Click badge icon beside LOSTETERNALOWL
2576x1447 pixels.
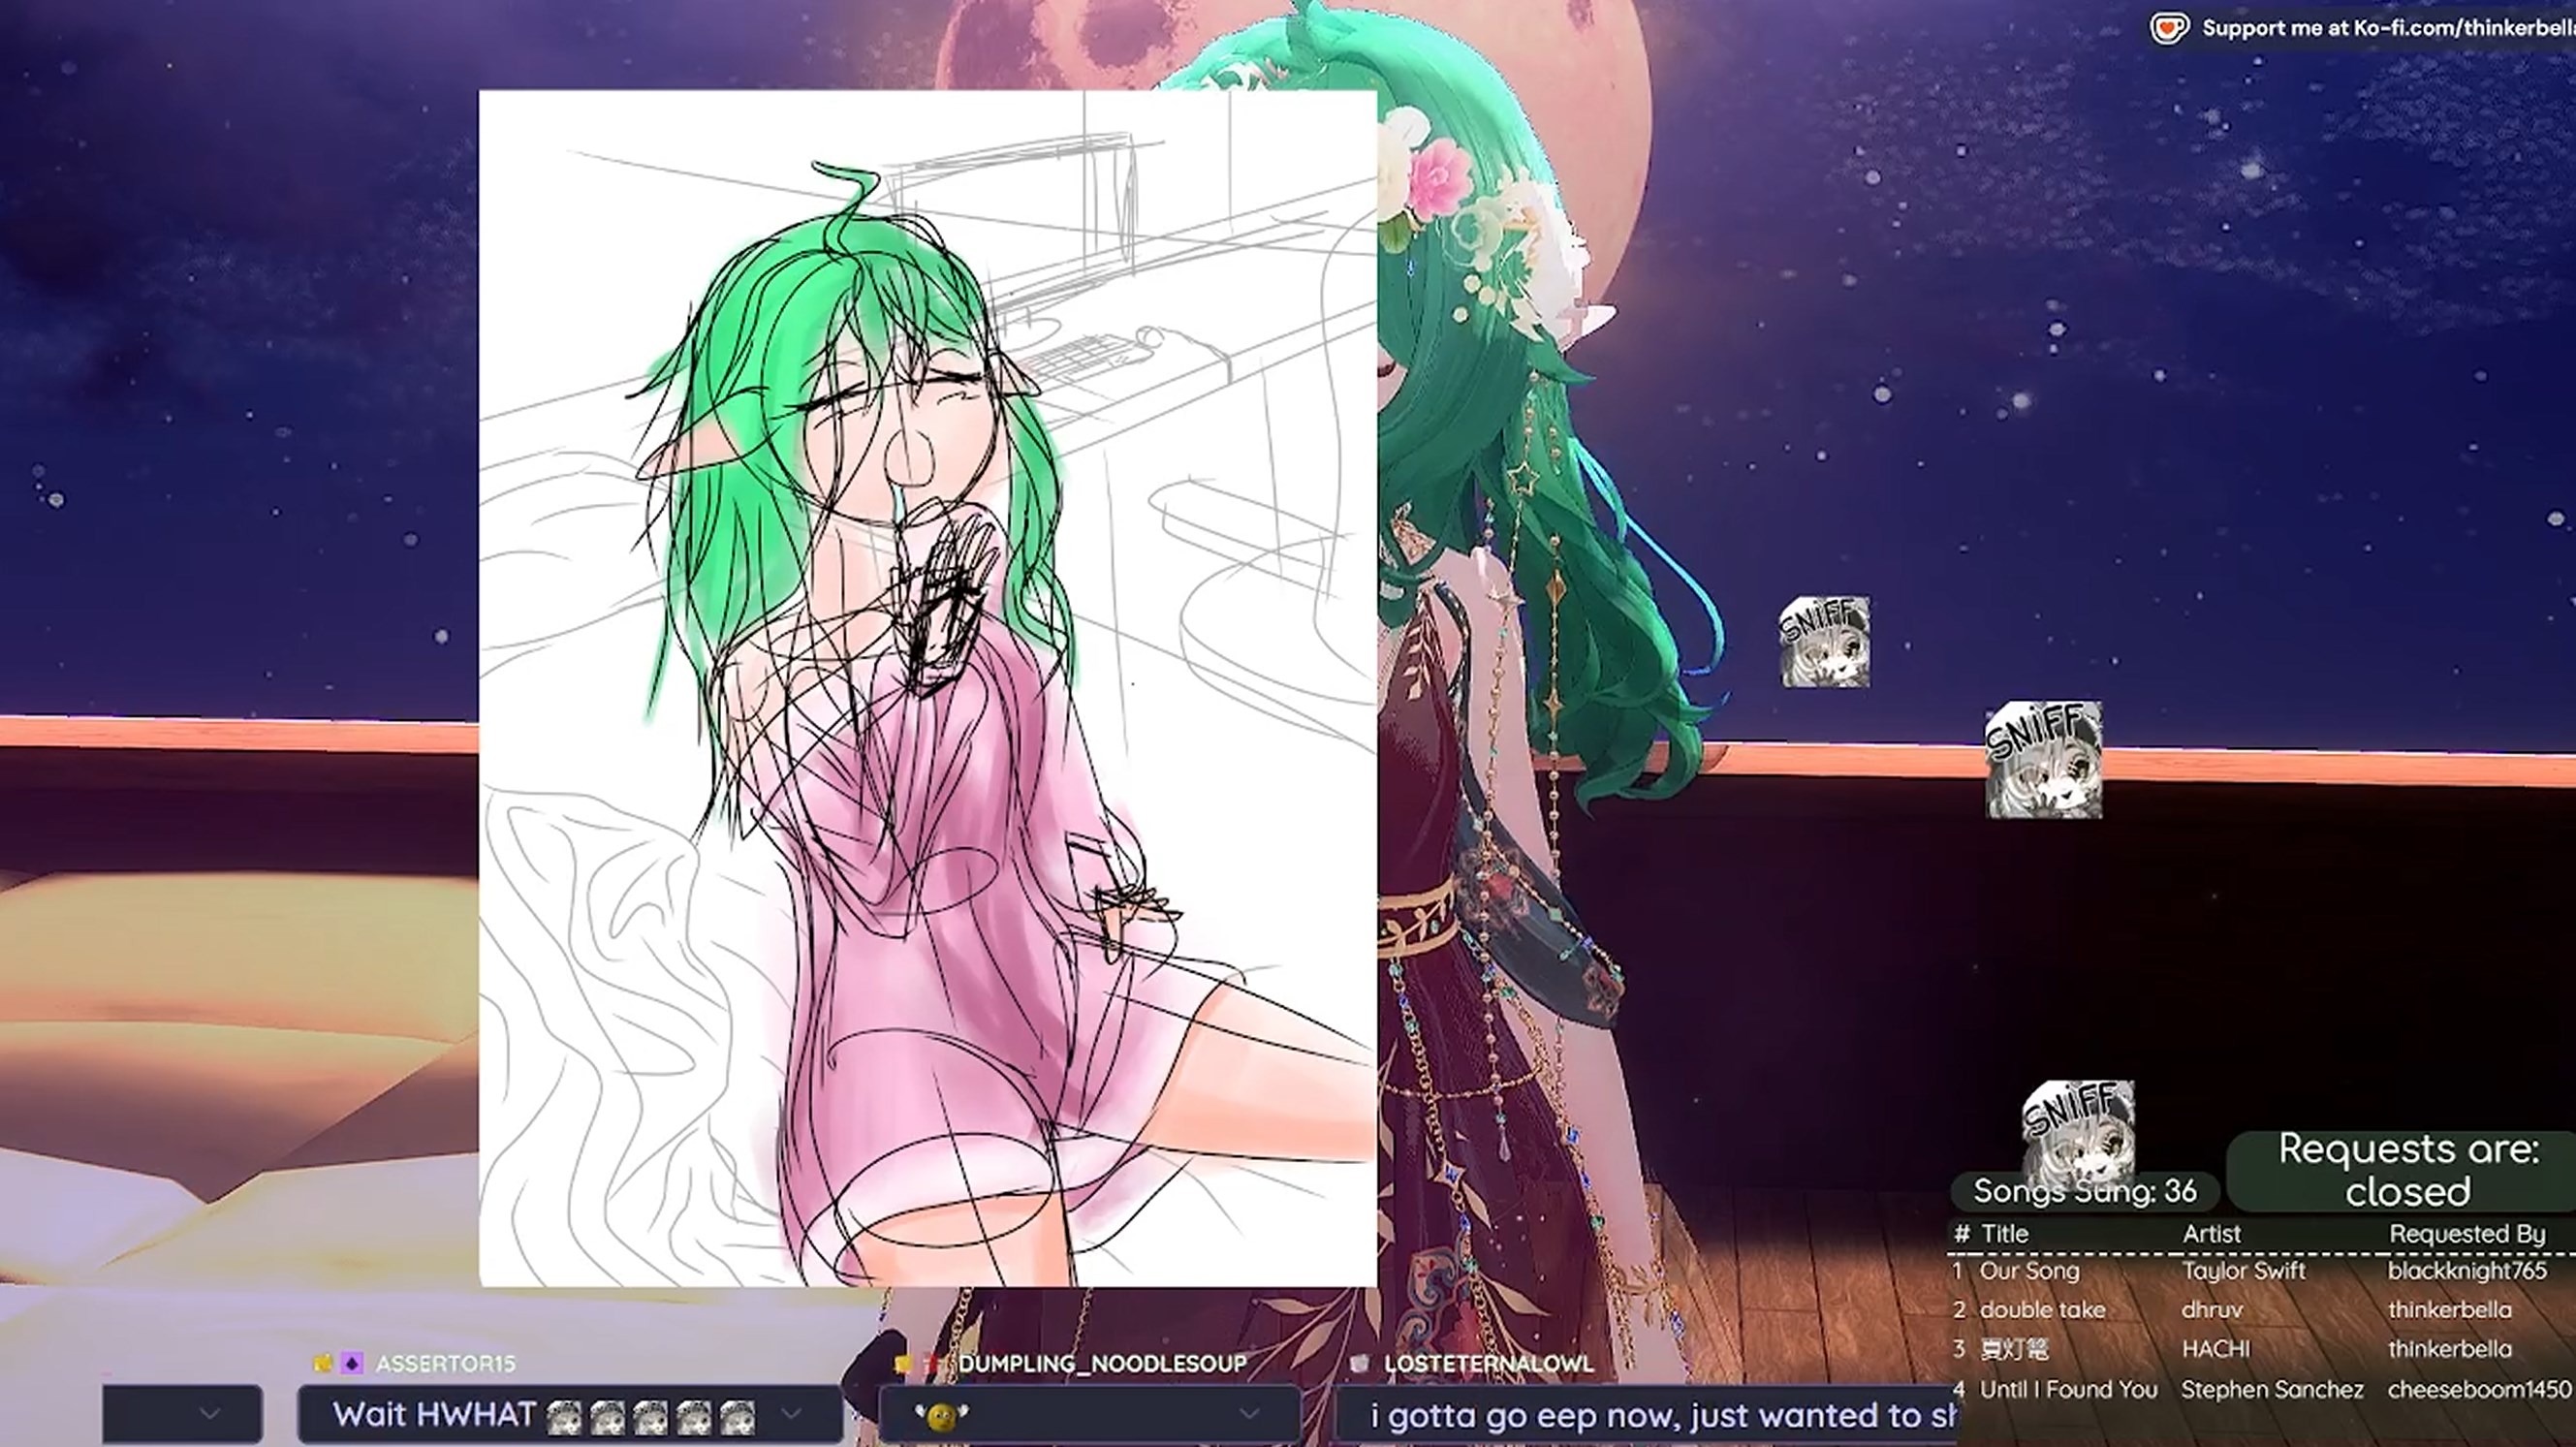[x=1359, y=1364]
